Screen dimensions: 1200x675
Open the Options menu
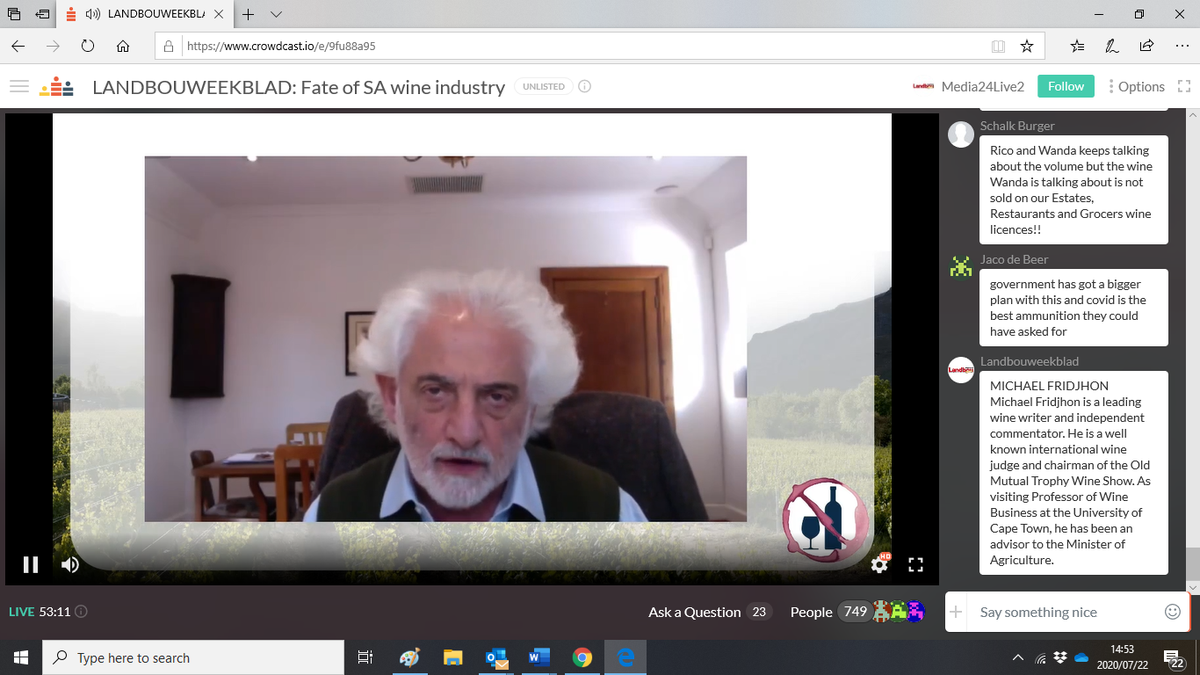click(1139, 86)
